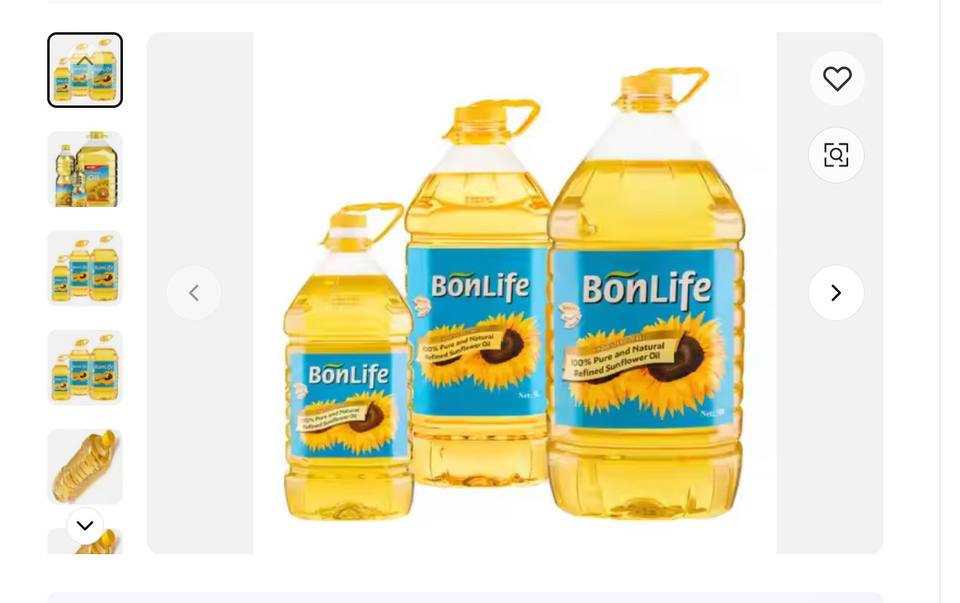Select thumbnail of tilted single bottle
Viewport: 960px width, 603px height.
(x=85, y=466)
